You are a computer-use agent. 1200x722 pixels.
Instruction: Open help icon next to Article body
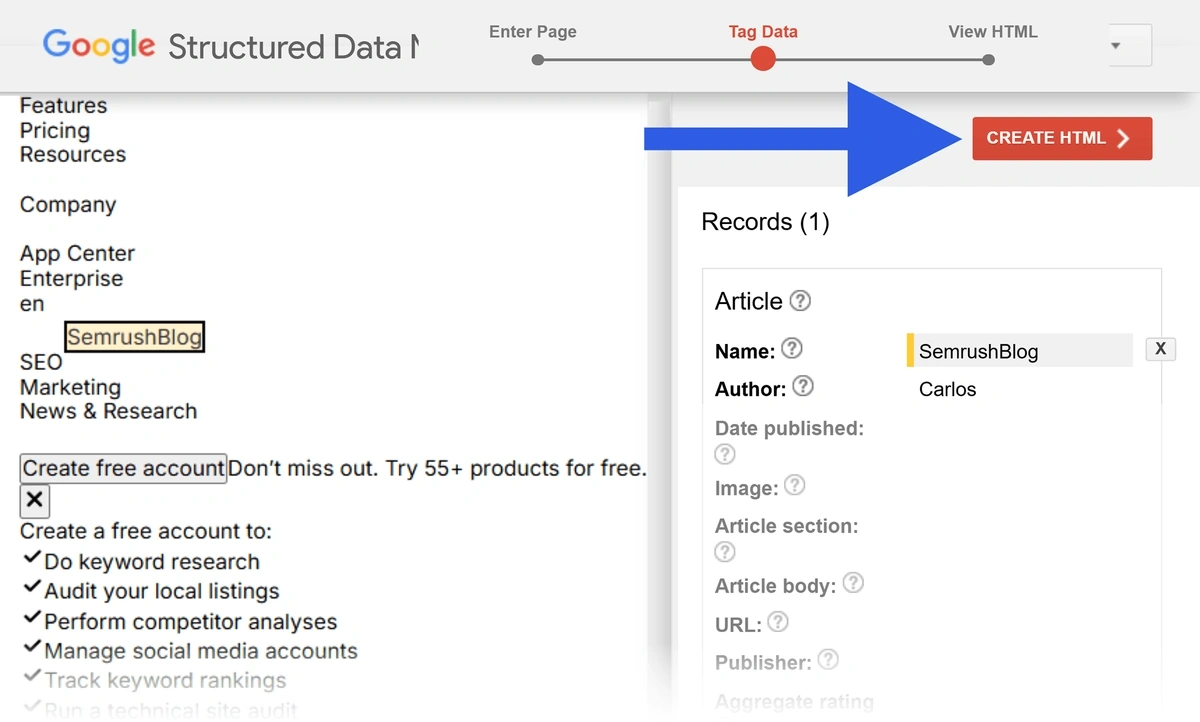[853, 583]
